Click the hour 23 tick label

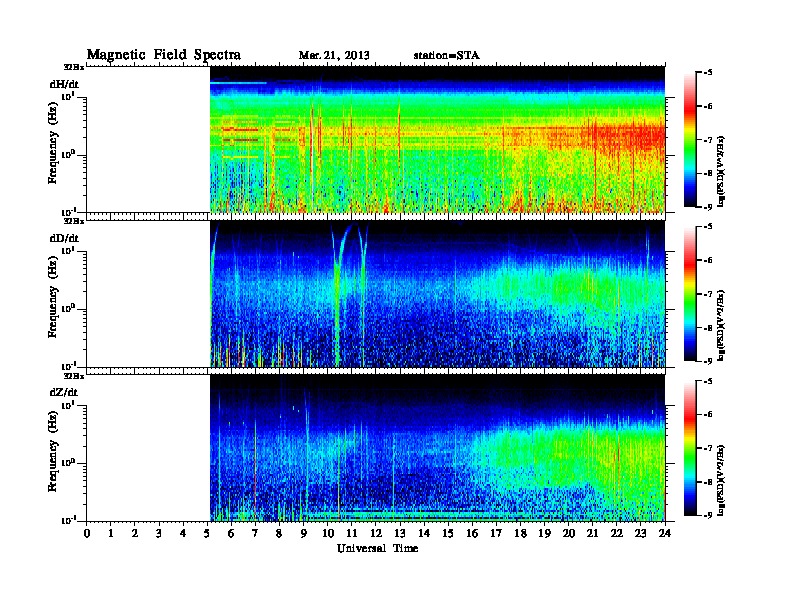click(x=640, y=534)
